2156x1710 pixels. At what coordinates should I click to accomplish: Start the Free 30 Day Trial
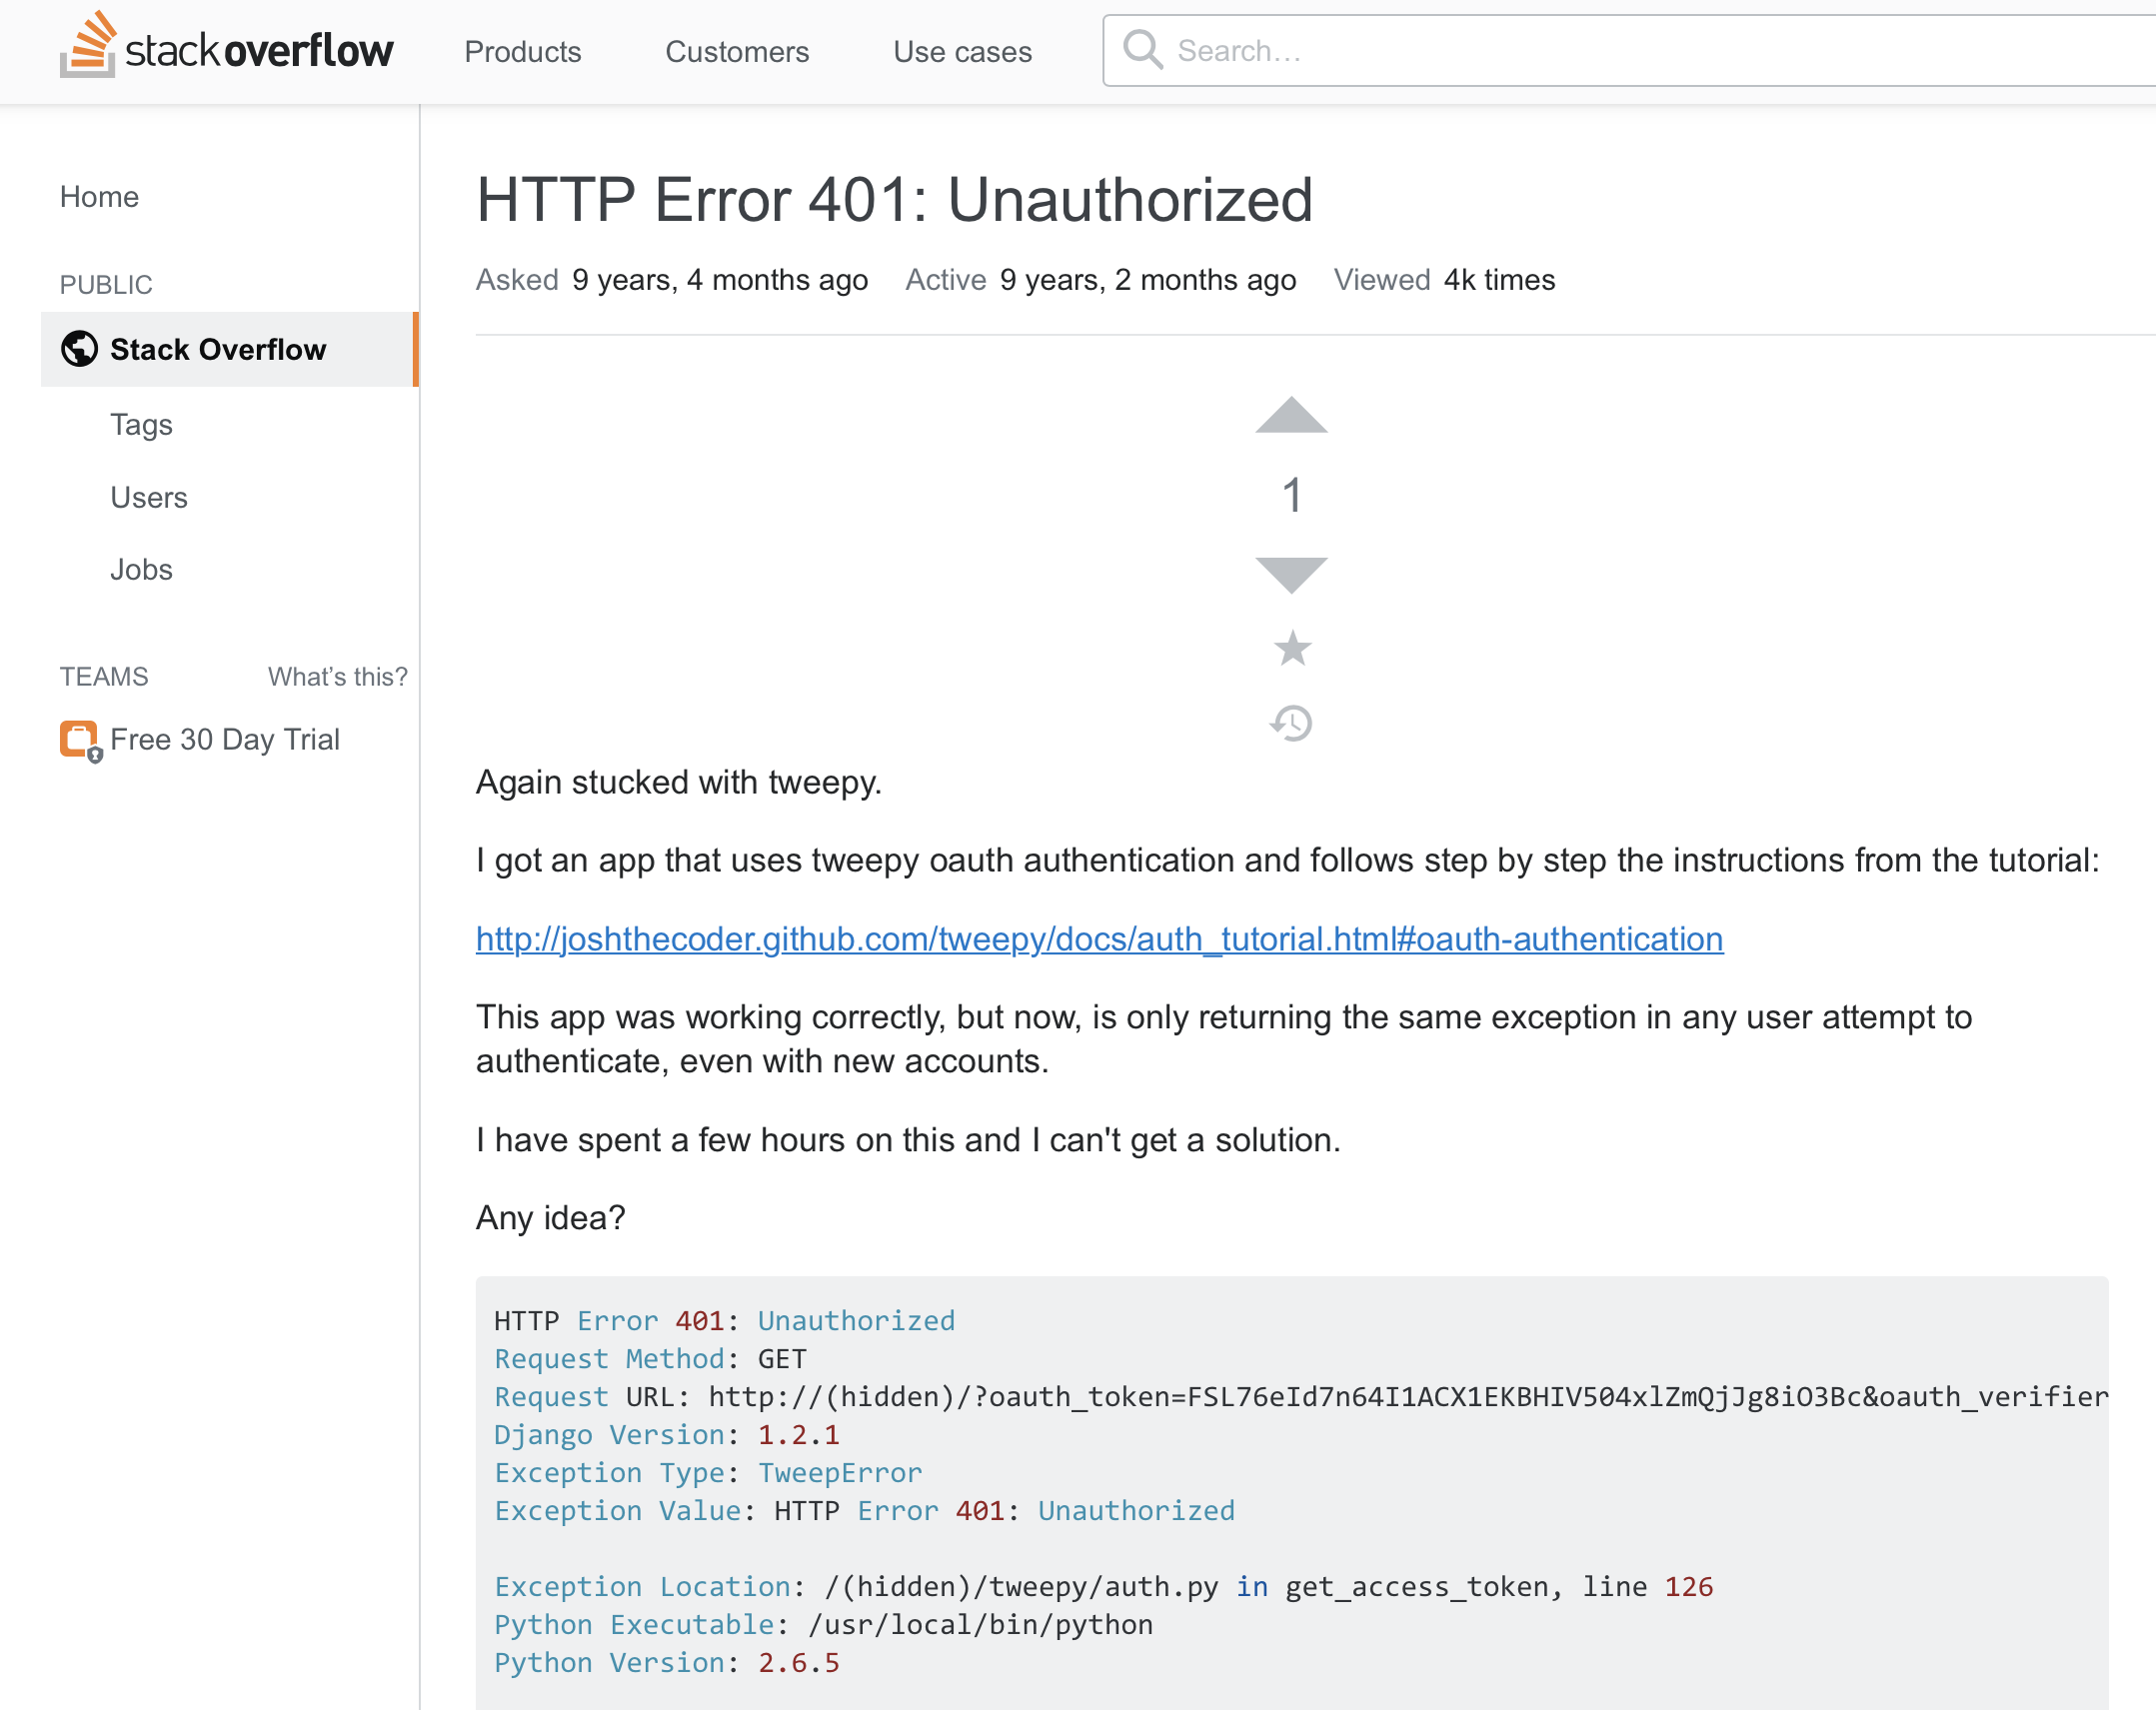(x=225, y=739)
